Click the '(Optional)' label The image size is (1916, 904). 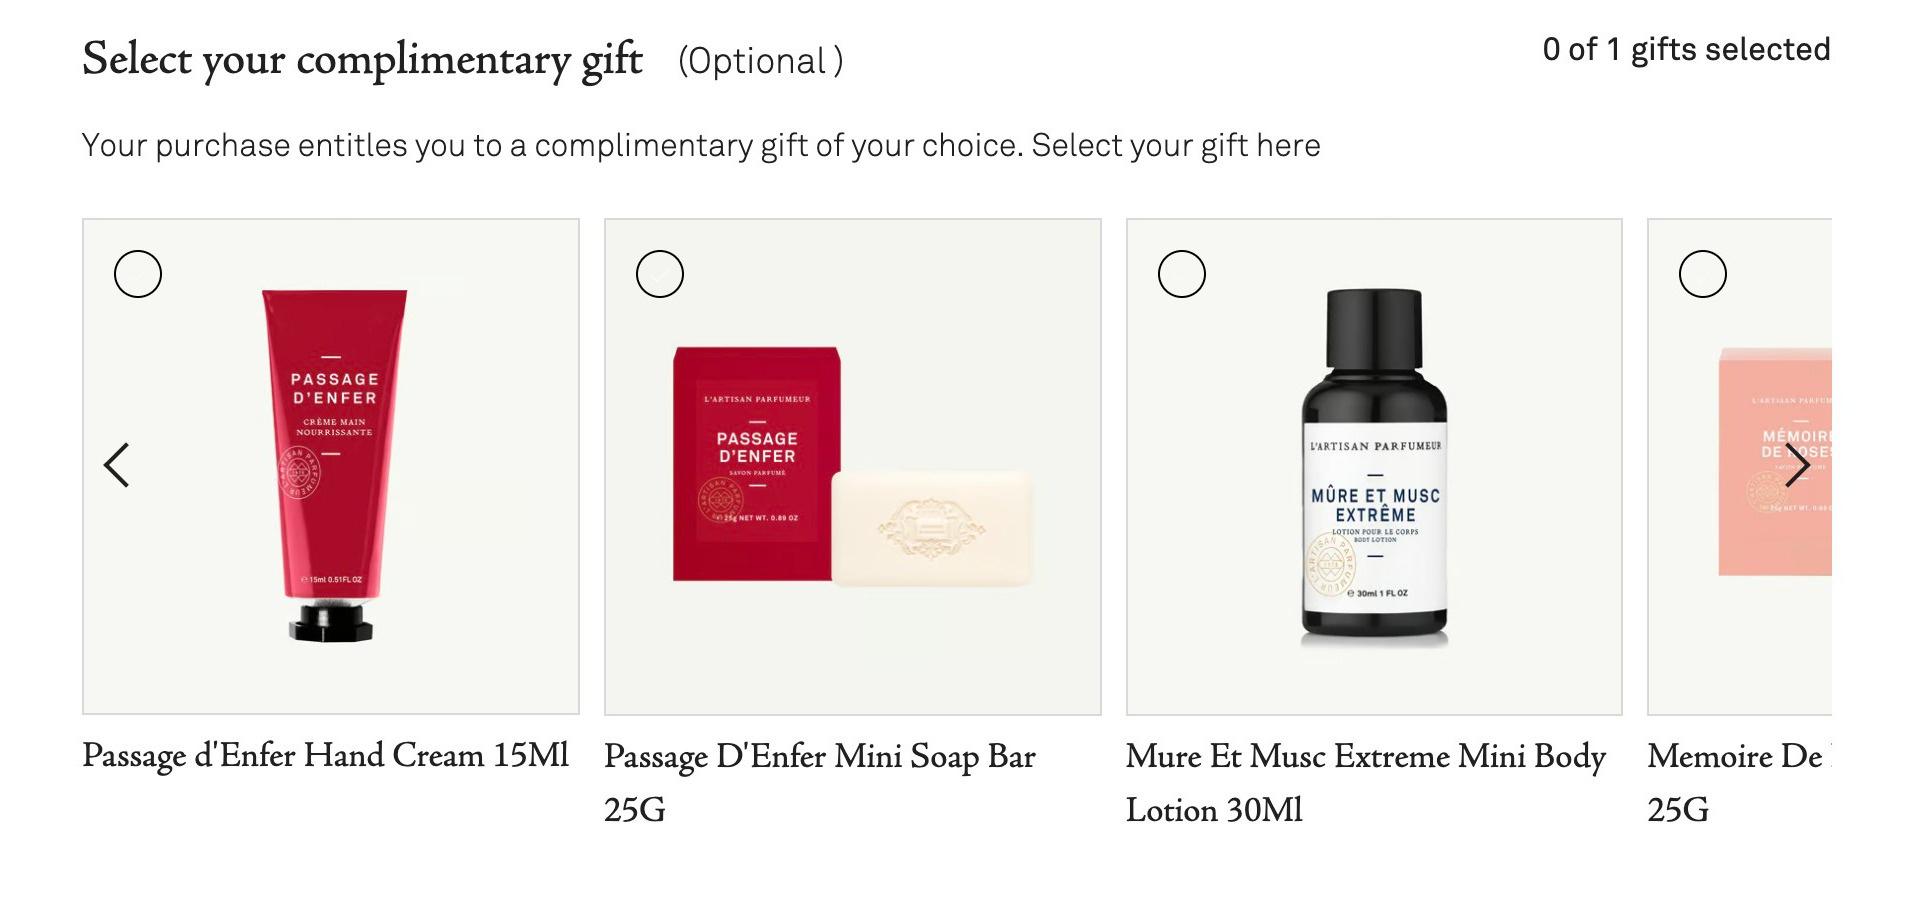pos(761,61)
